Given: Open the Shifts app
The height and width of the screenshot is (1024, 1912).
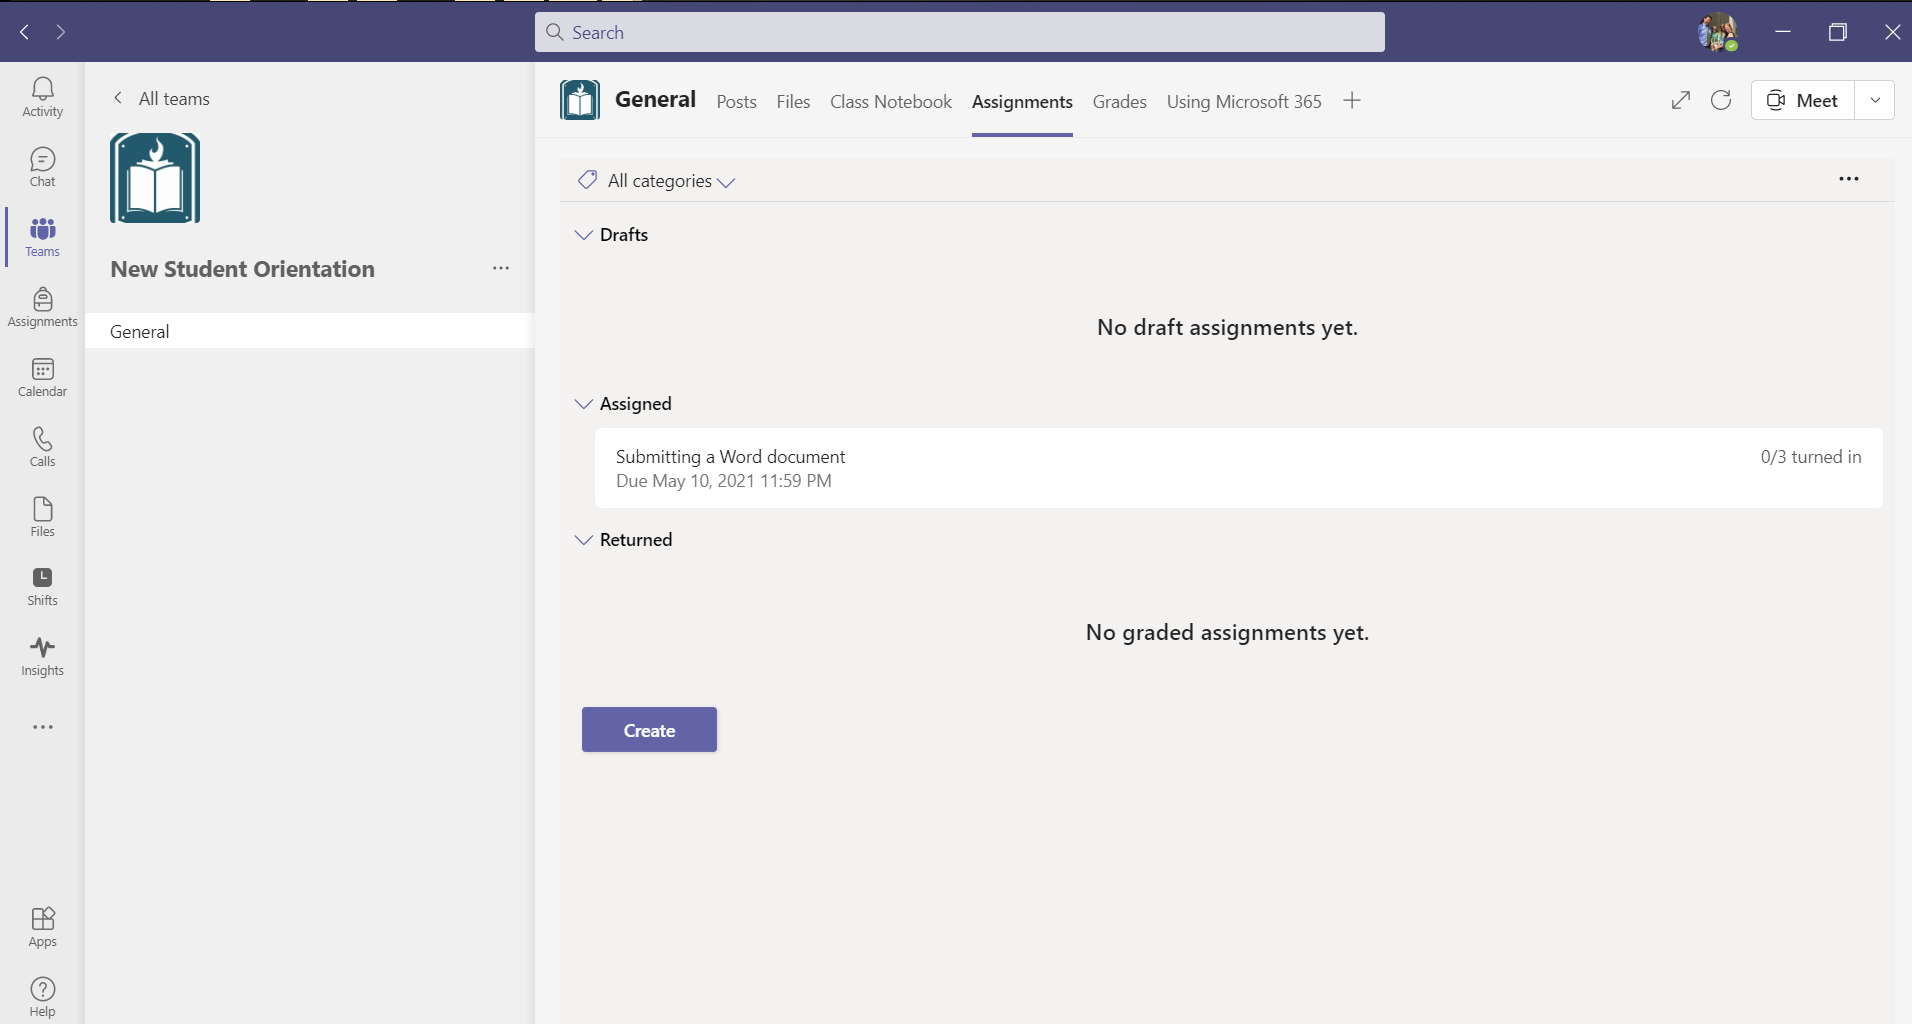Looking at the screenshot, I should tap(42, 587).
